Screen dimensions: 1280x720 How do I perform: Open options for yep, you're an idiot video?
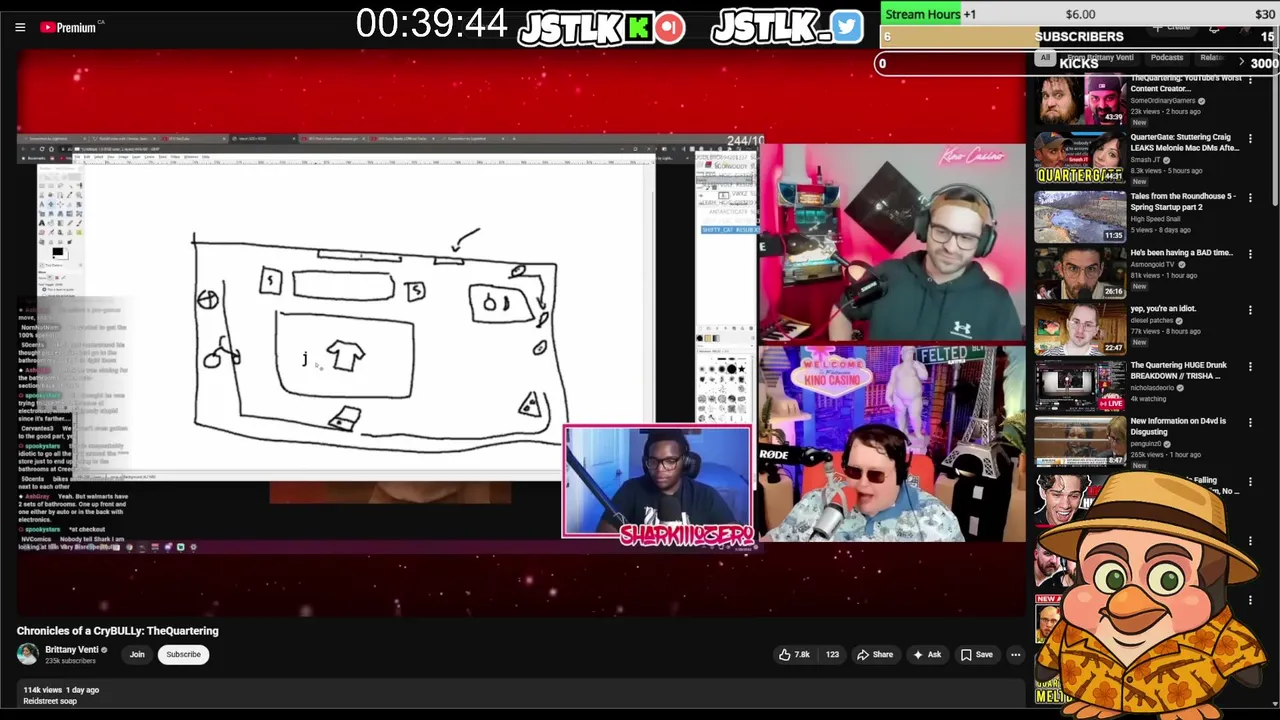(x=1250, y=310)
